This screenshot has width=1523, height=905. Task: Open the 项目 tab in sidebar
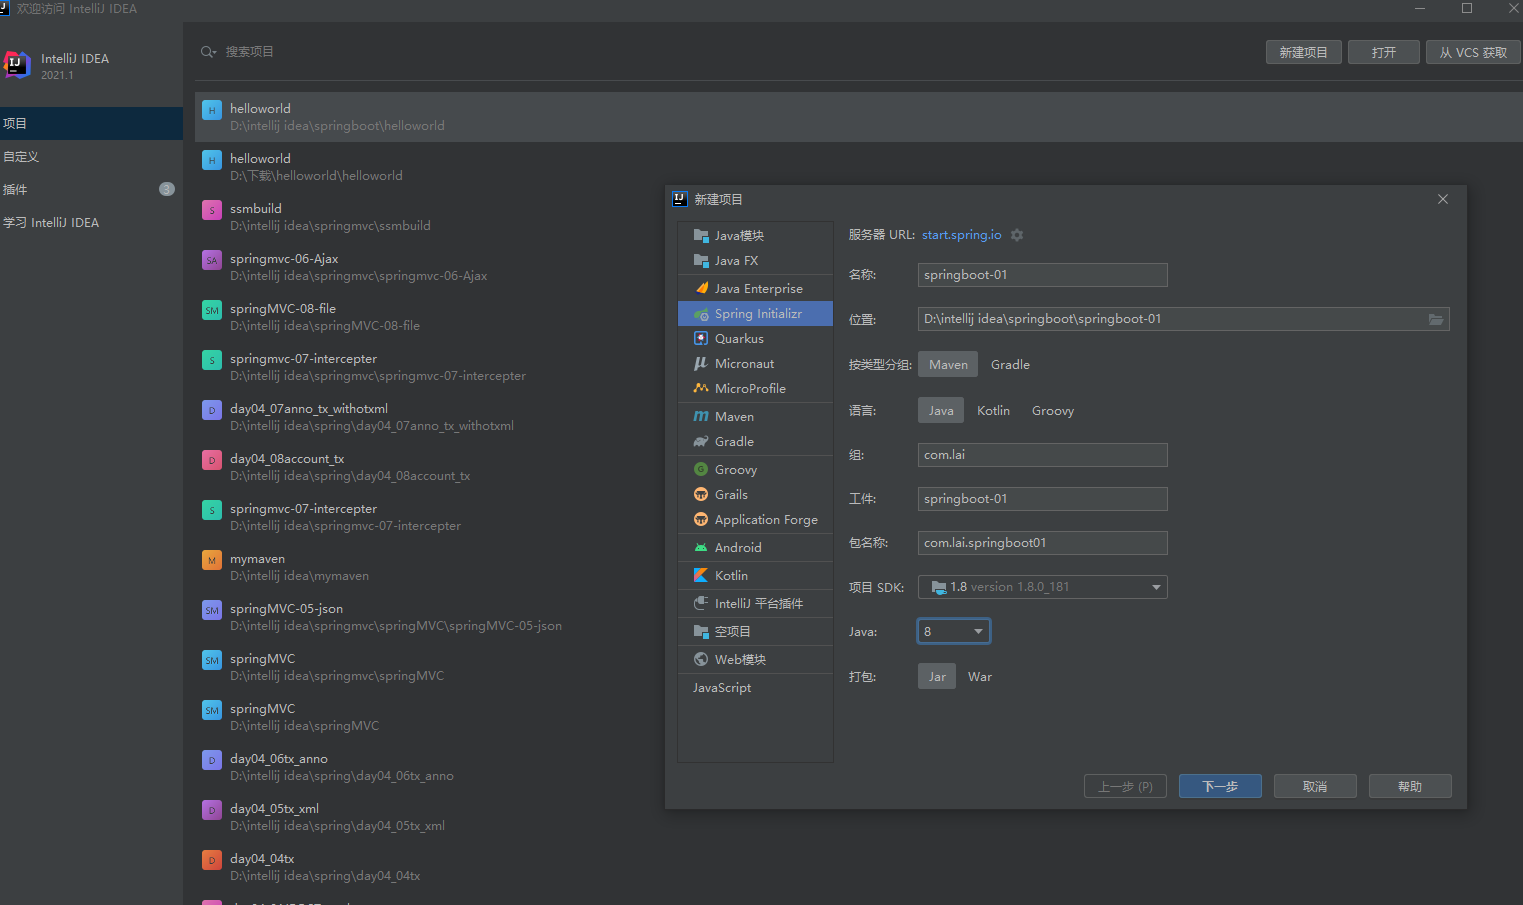(x=91, y=124)
